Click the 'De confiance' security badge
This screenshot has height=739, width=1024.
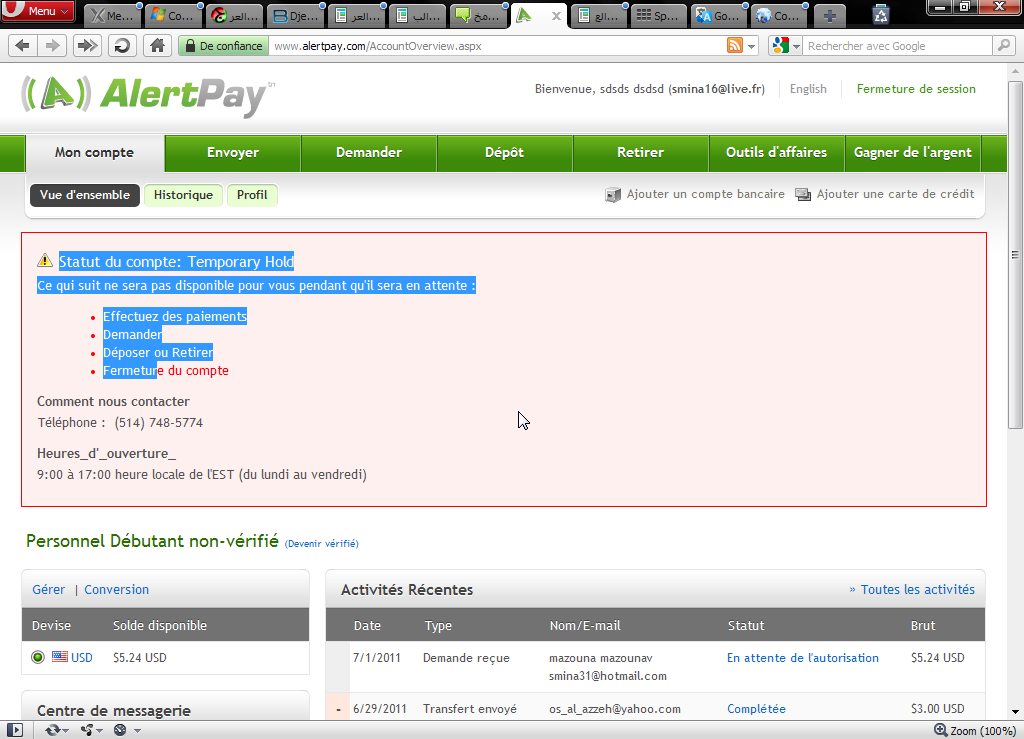pos(224,46)
